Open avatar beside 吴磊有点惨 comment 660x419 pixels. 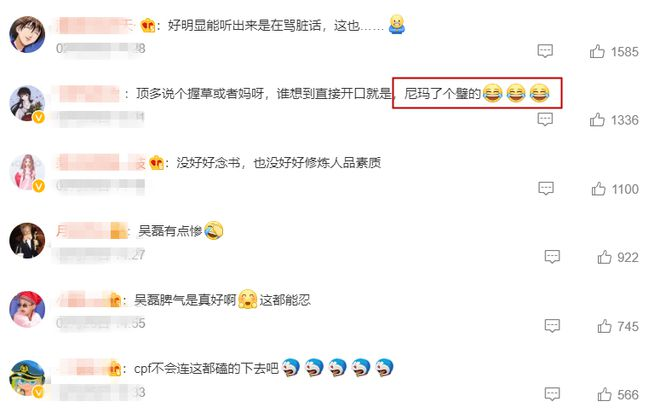click(x=27, y=240)
